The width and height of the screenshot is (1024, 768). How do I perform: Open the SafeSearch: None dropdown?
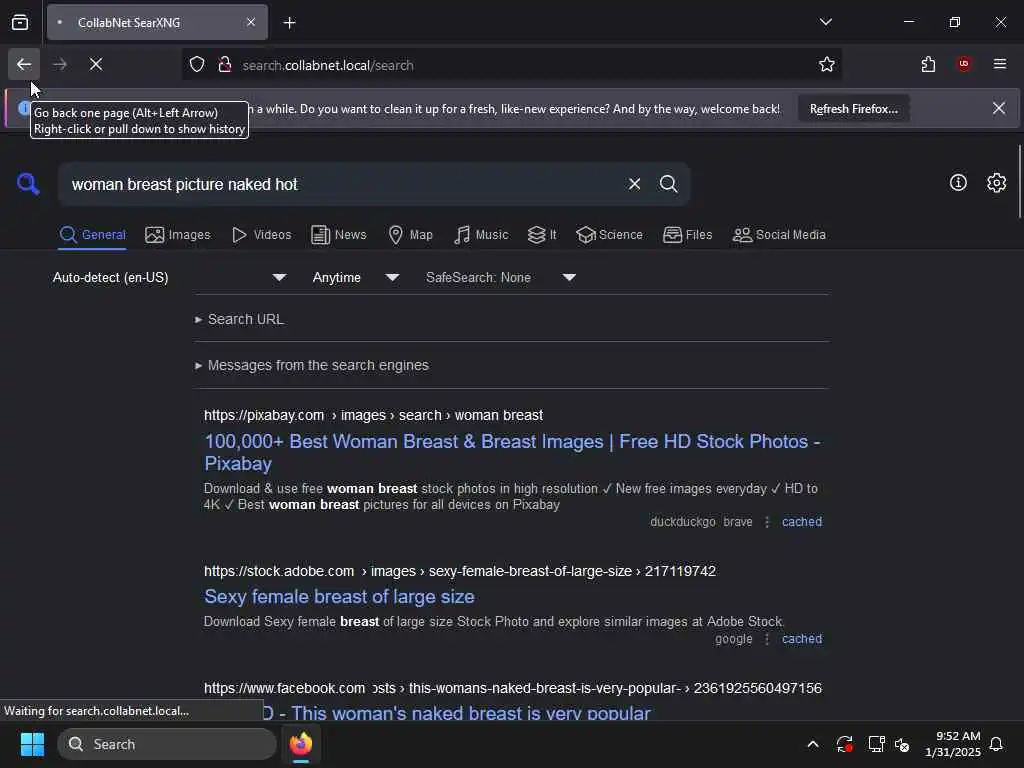pos(501,278)
